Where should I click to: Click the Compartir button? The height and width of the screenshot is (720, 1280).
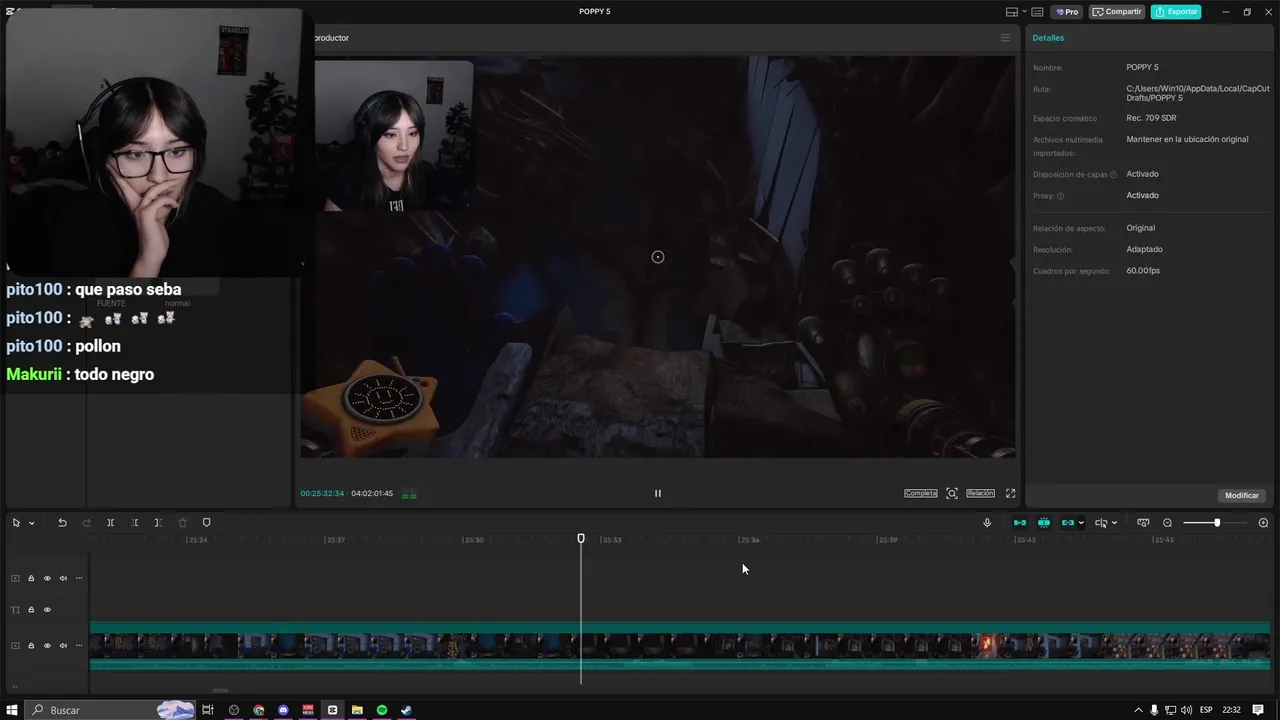pos(1117,12)
